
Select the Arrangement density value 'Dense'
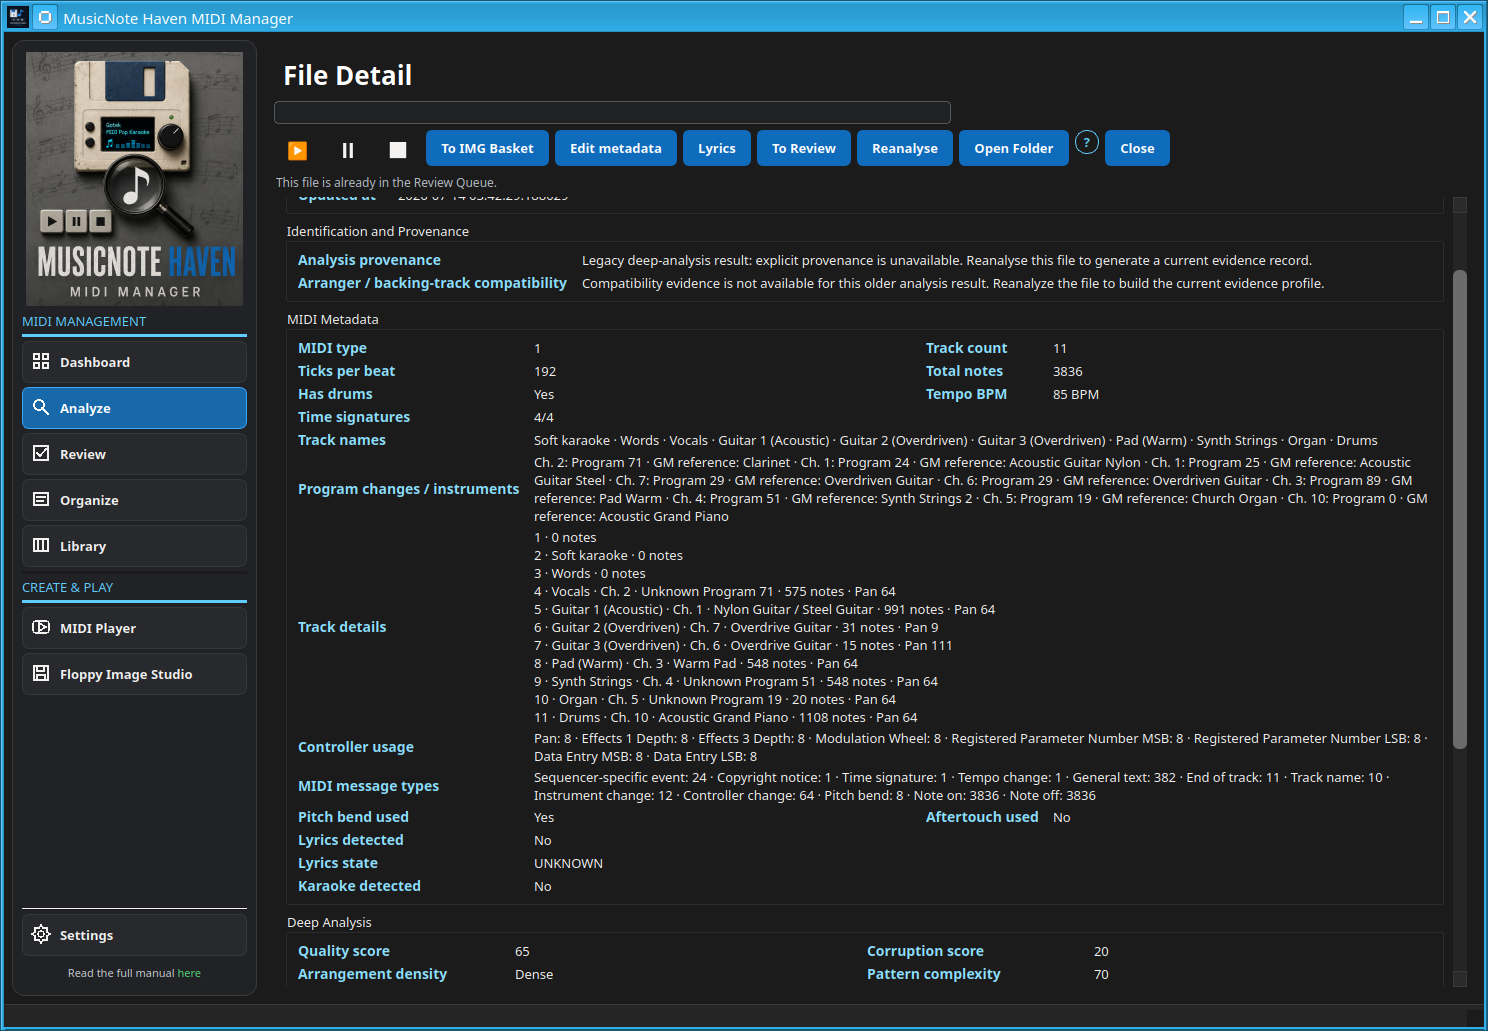[x=534, y=974]
